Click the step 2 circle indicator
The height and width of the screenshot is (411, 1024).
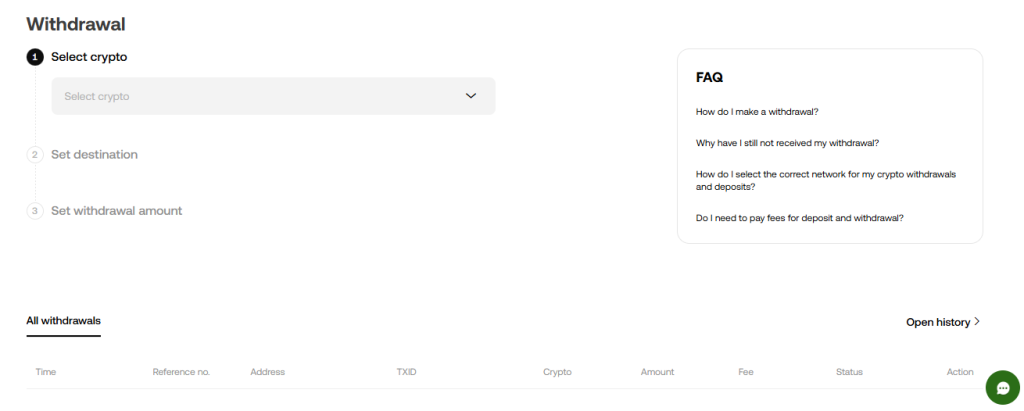35,155
